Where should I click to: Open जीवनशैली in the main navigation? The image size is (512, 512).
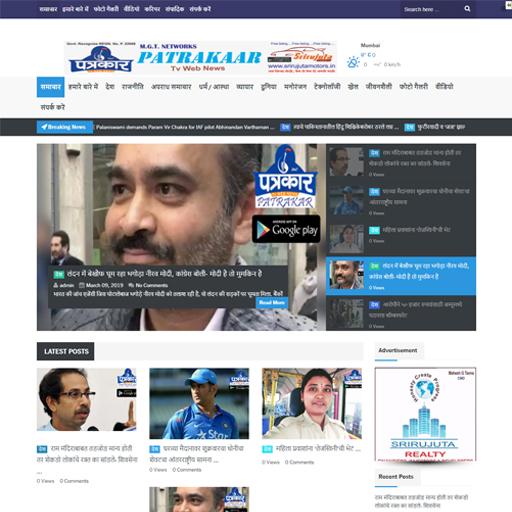coord(379,87)
